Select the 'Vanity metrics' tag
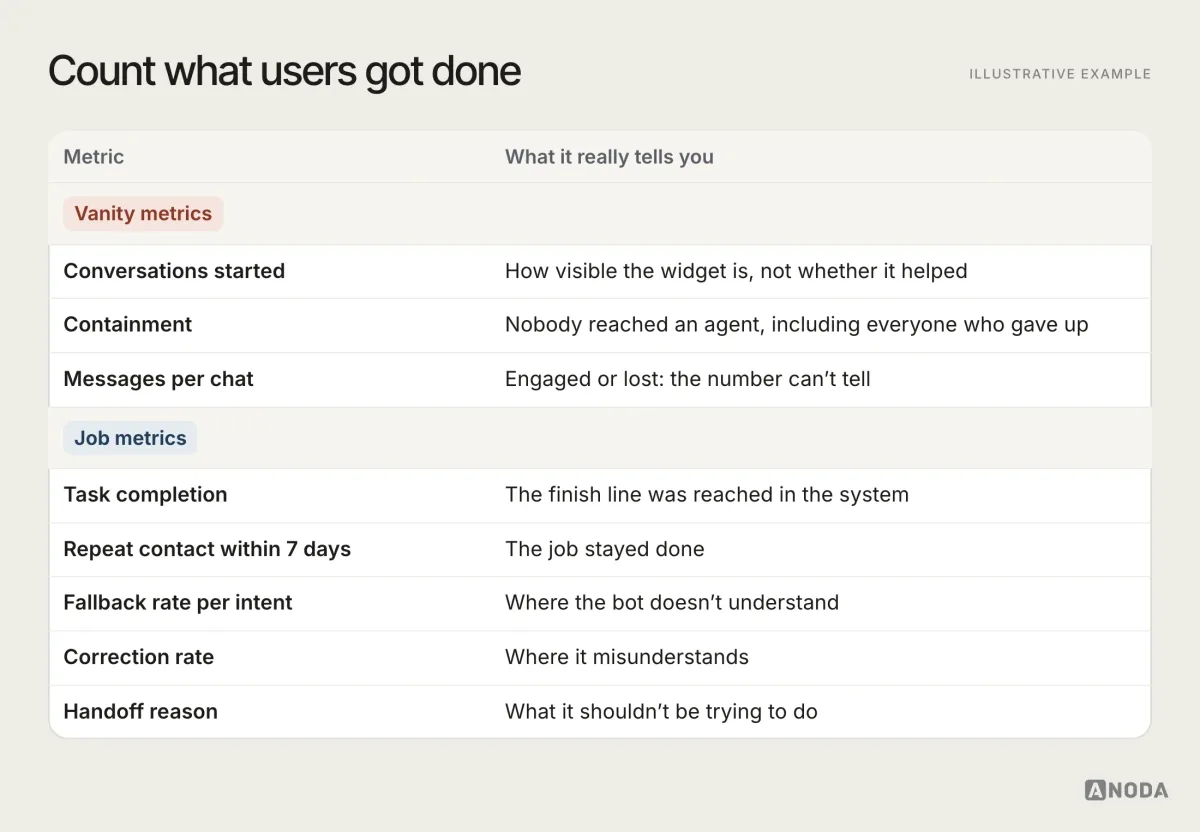 143,214
